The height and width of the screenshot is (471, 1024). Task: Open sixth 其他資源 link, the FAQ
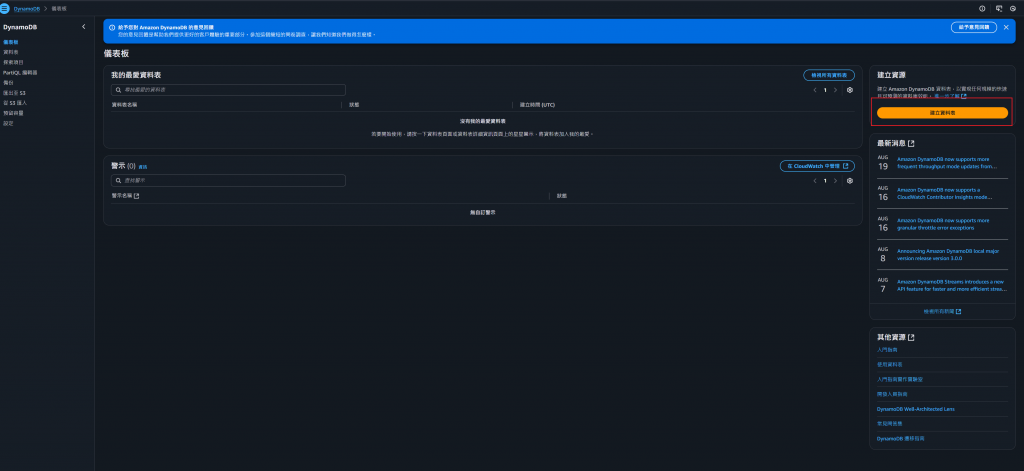pos(889,423)
